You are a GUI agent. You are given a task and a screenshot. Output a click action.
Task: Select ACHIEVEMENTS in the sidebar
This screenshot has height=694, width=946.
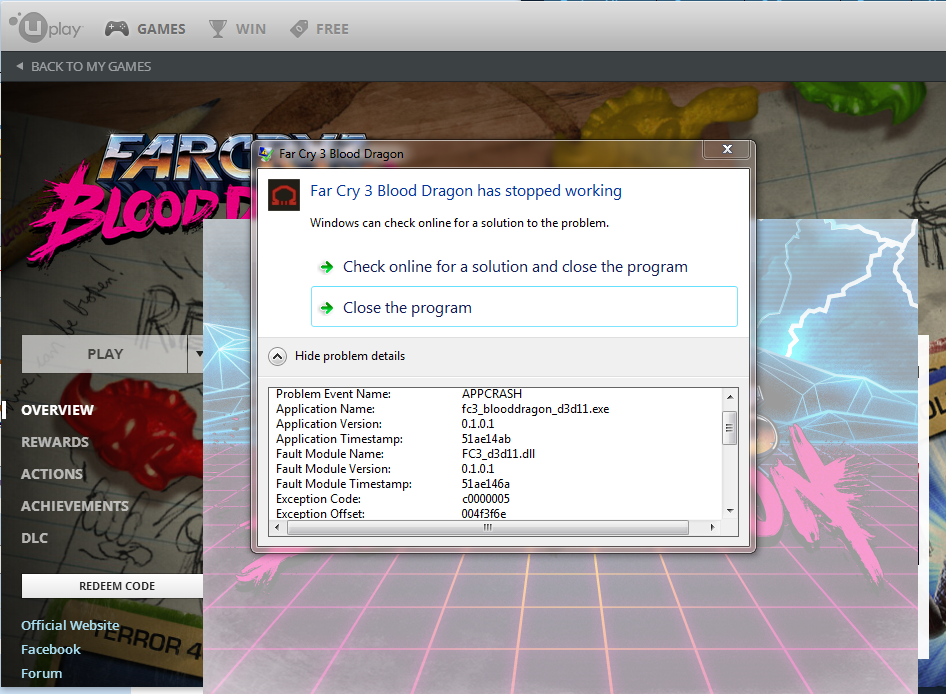tap(75, 506)
